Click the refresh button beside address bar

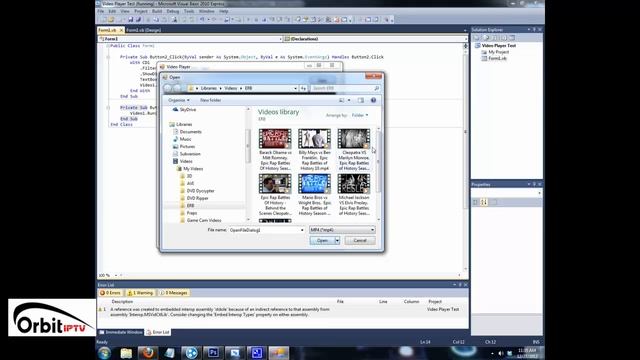pos(303,88)
